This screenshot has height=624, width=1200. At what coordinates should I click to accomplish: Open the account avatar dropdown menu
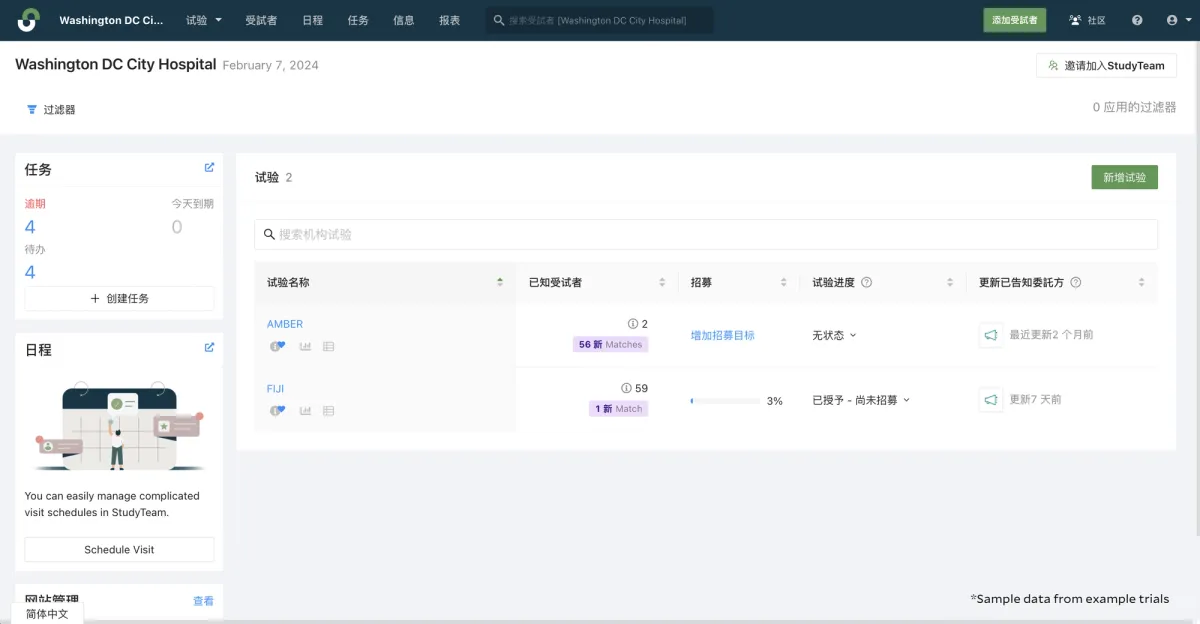(1178, 20)
